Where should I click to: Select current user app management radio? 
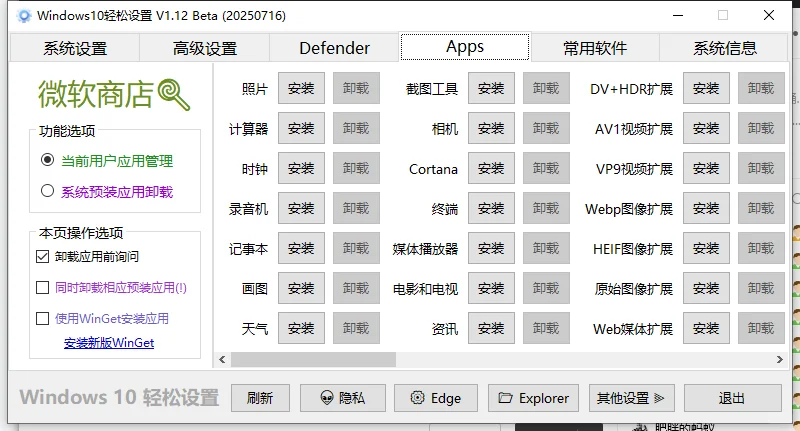click(47, 160)
